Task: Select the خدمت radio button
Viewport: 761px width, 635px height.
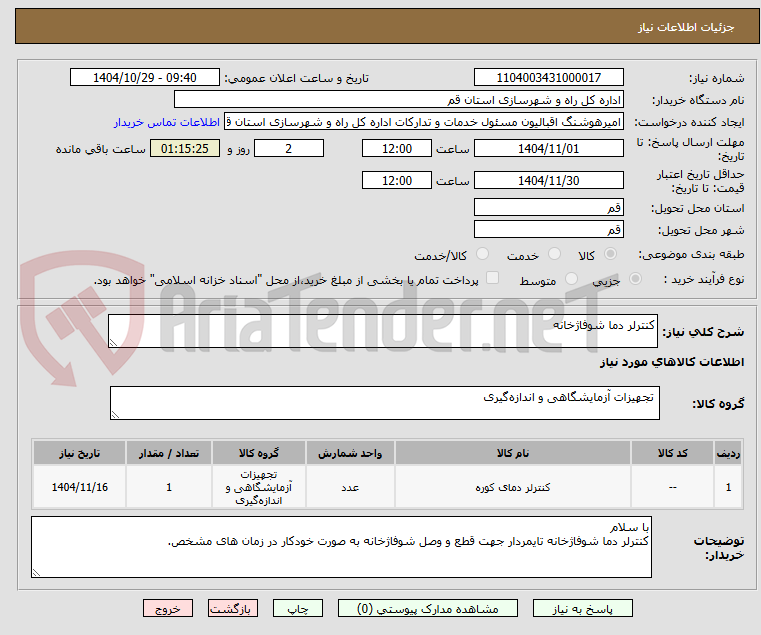Action: point(554,254)
